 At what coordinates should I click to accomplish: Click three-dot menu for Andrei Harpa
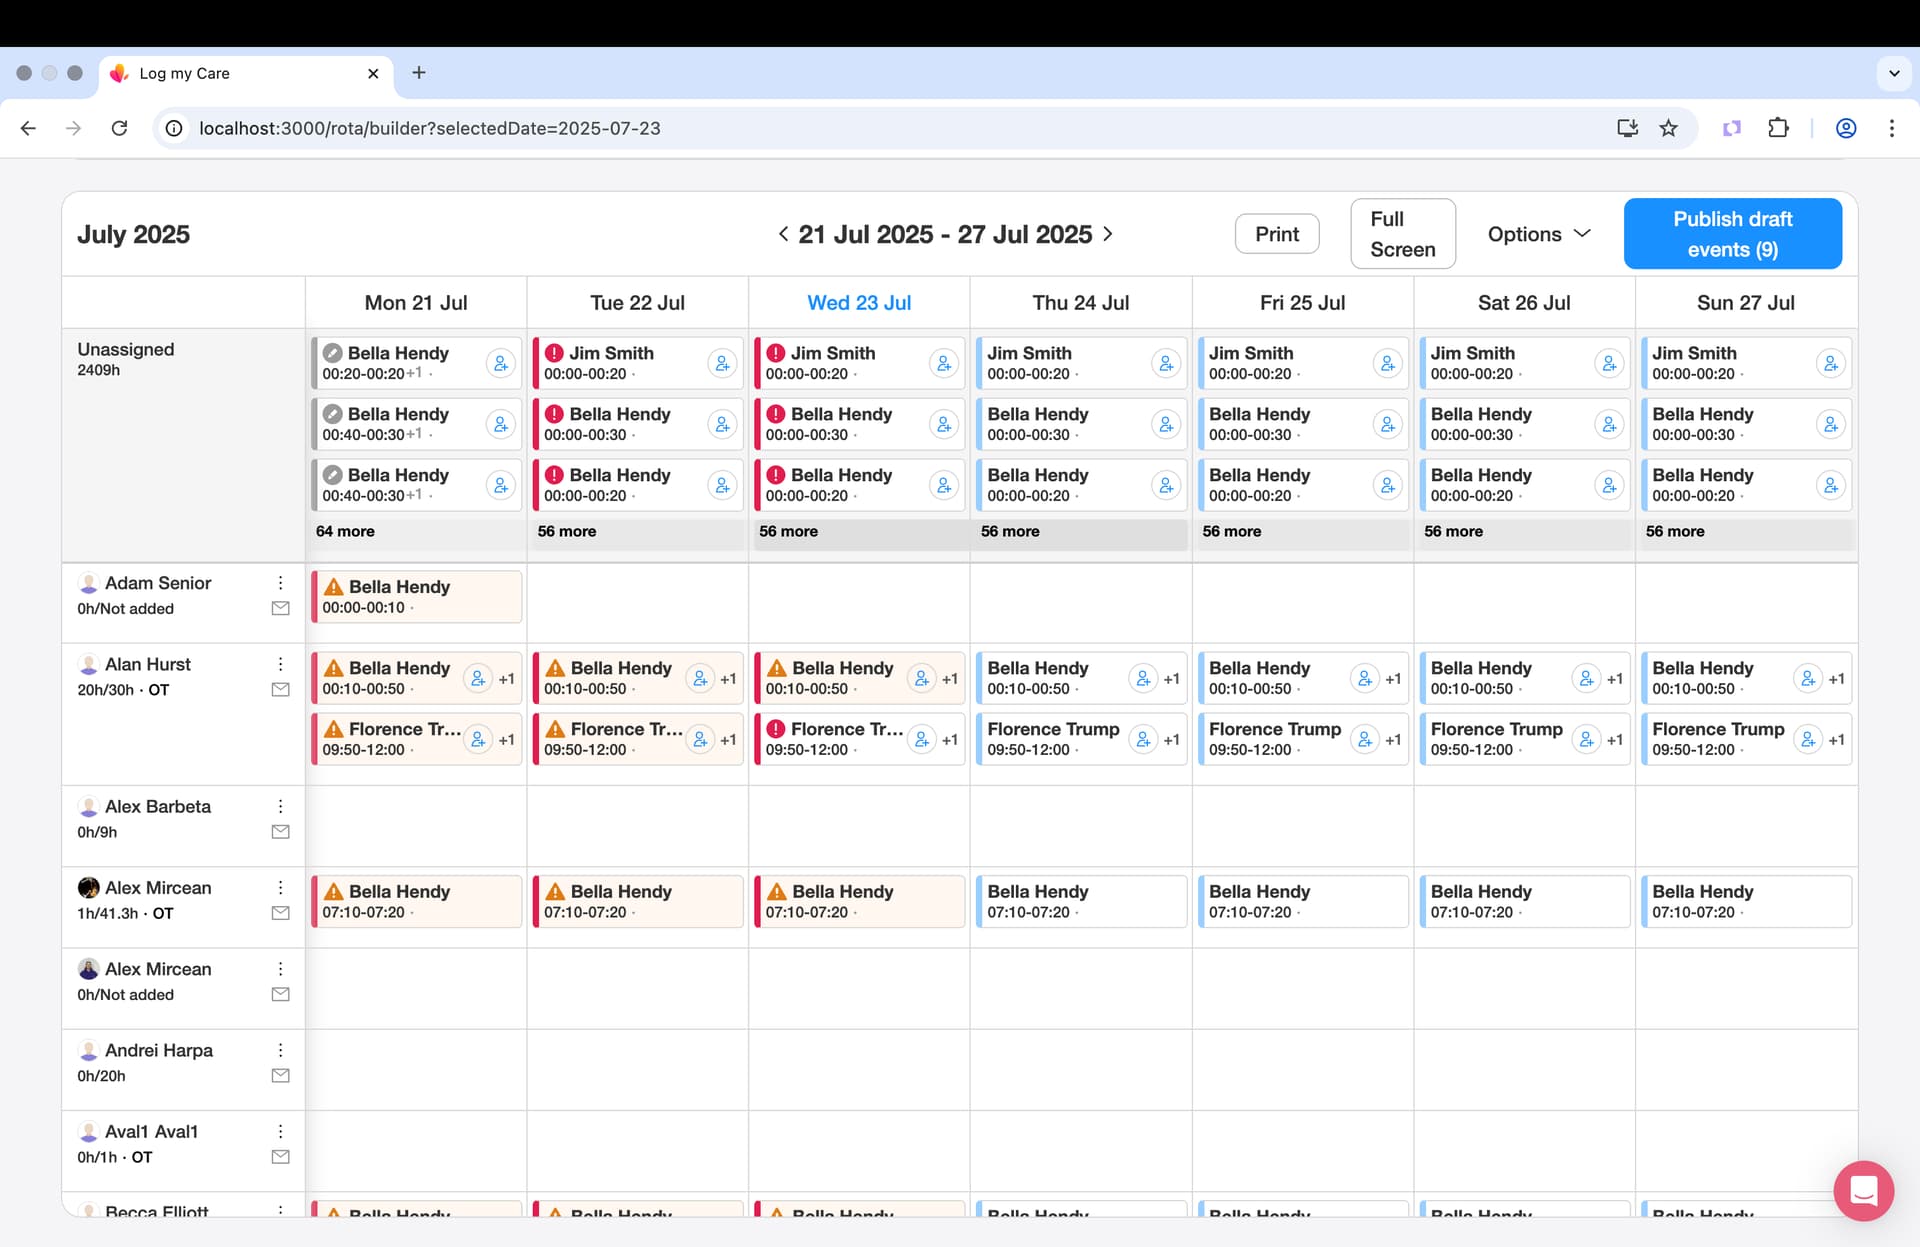point(281,1050)
